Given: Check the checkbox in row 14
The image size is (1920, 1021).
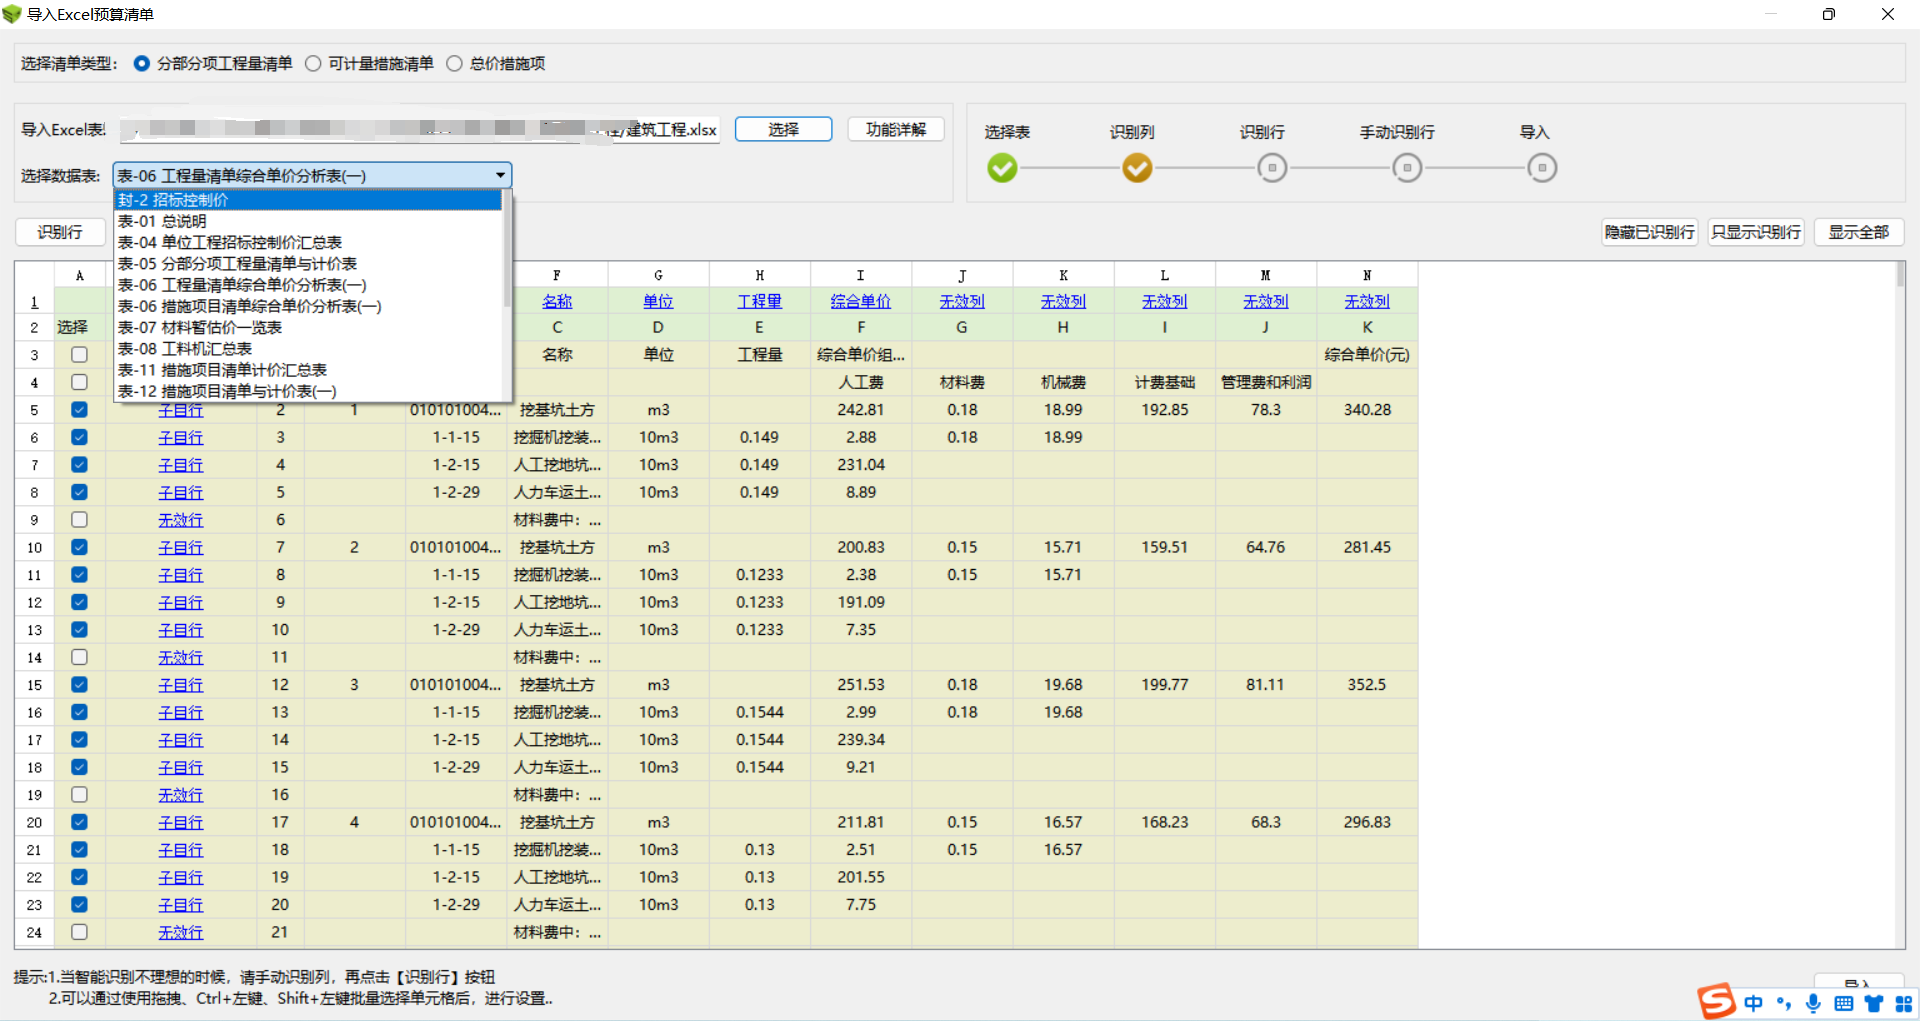Looking at the screenshot, I should [79, 657].
